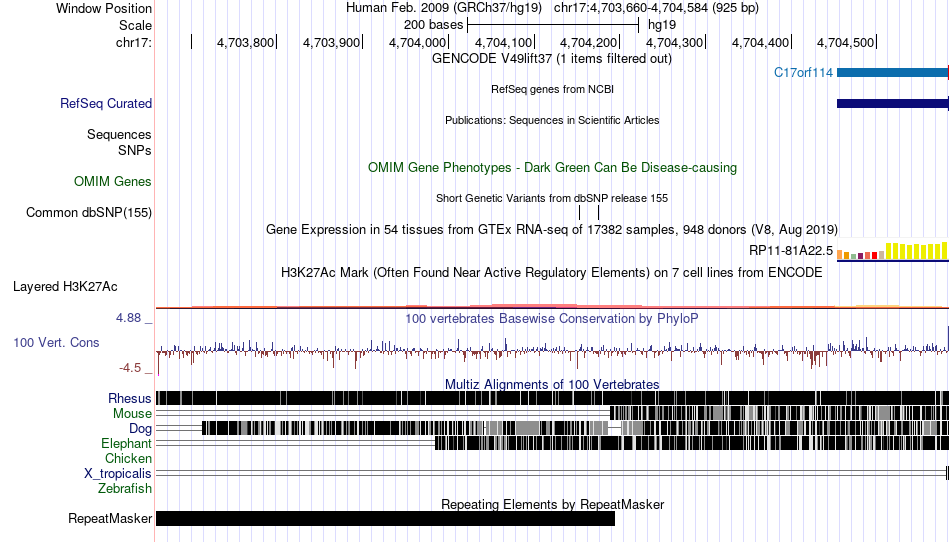Click the 4,703,800 ruler position
Image resolution: width=950 pixels, height=542 pixels.
(245, 42)
